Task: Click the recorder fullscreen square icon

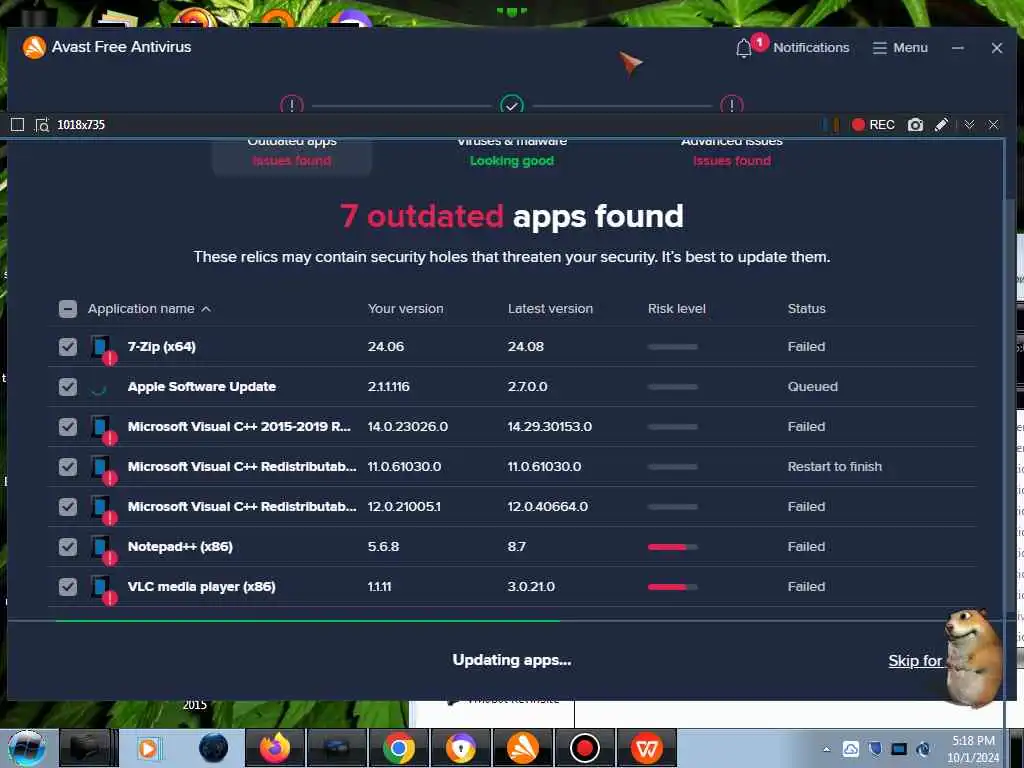Action: tap(18, 125)
